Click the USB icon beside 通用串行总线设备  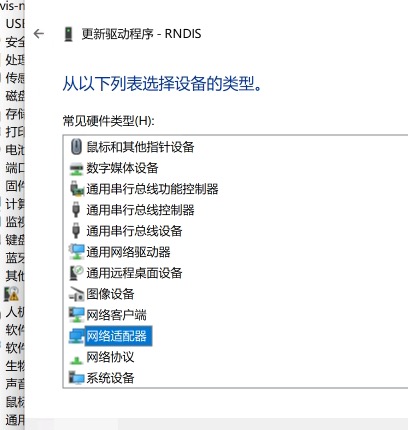pyautogui.click(x=76, y=231)
